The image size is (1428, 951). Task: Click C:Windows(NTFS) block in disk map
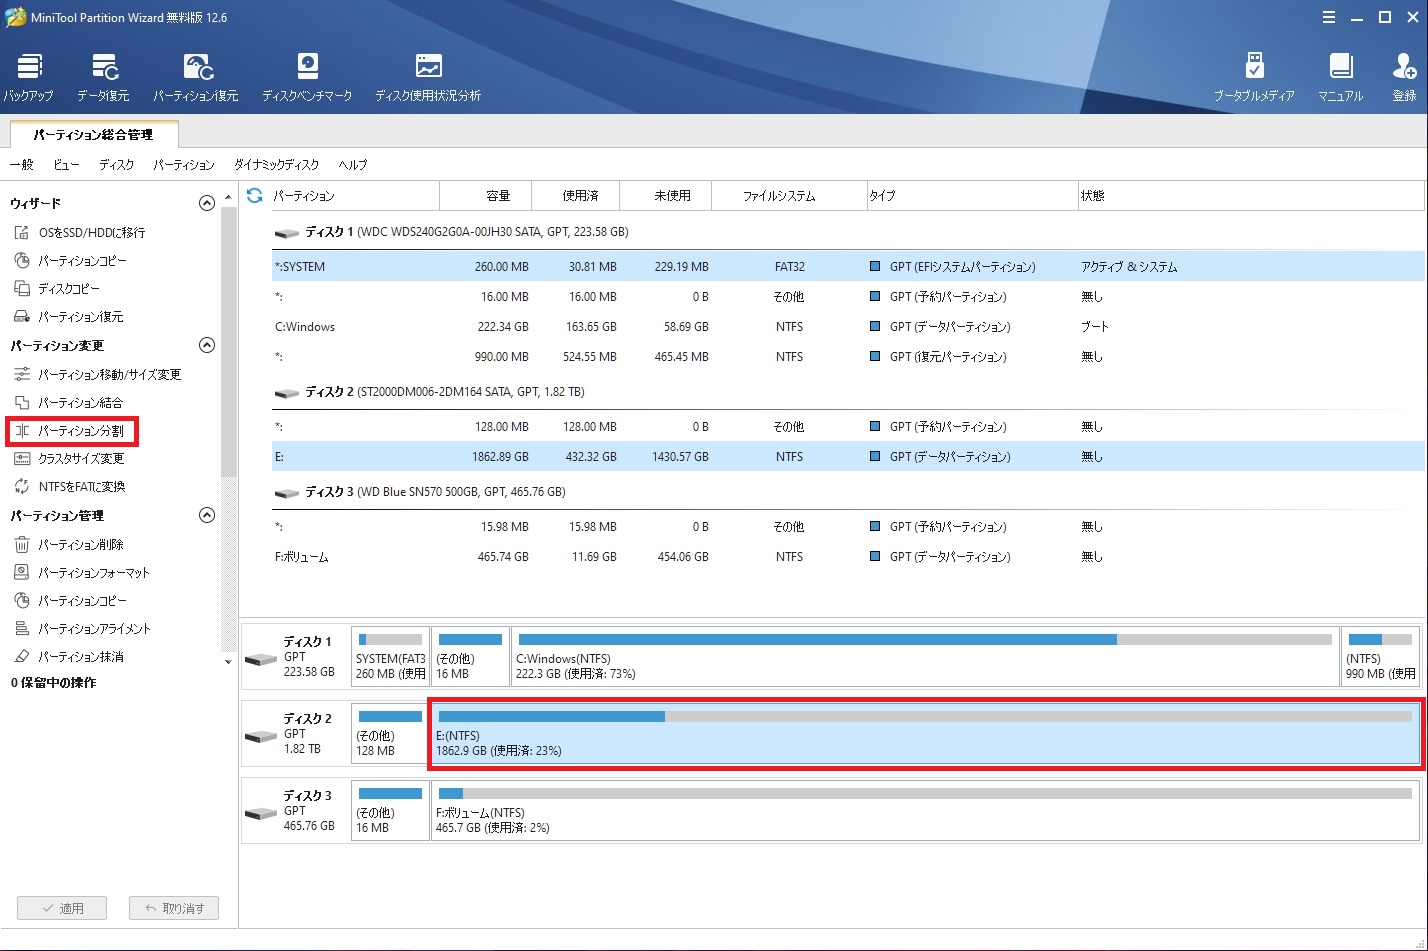[x=925, y=657]
